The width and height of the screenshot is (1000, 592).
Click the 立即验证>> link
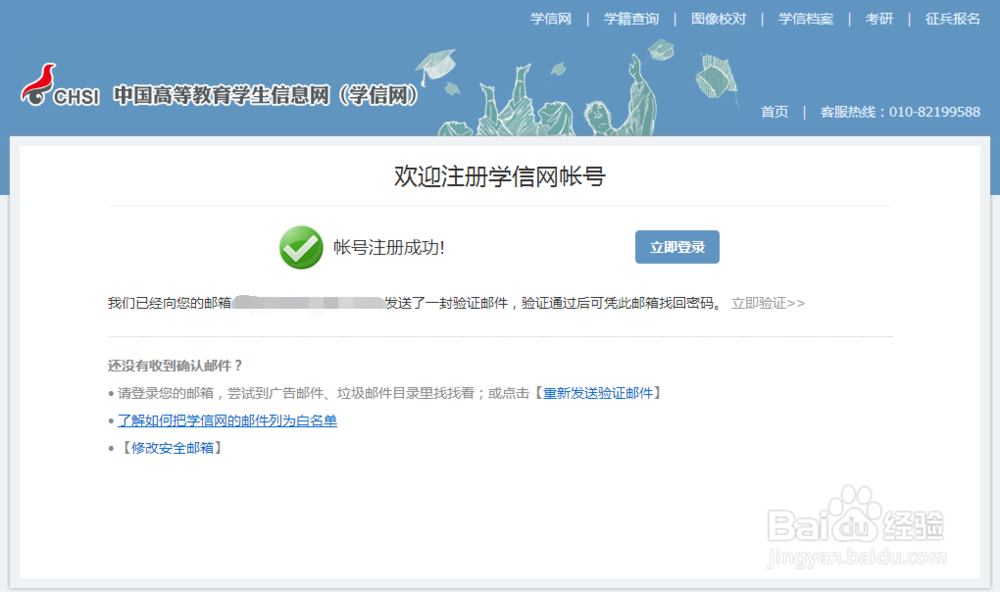768,303
